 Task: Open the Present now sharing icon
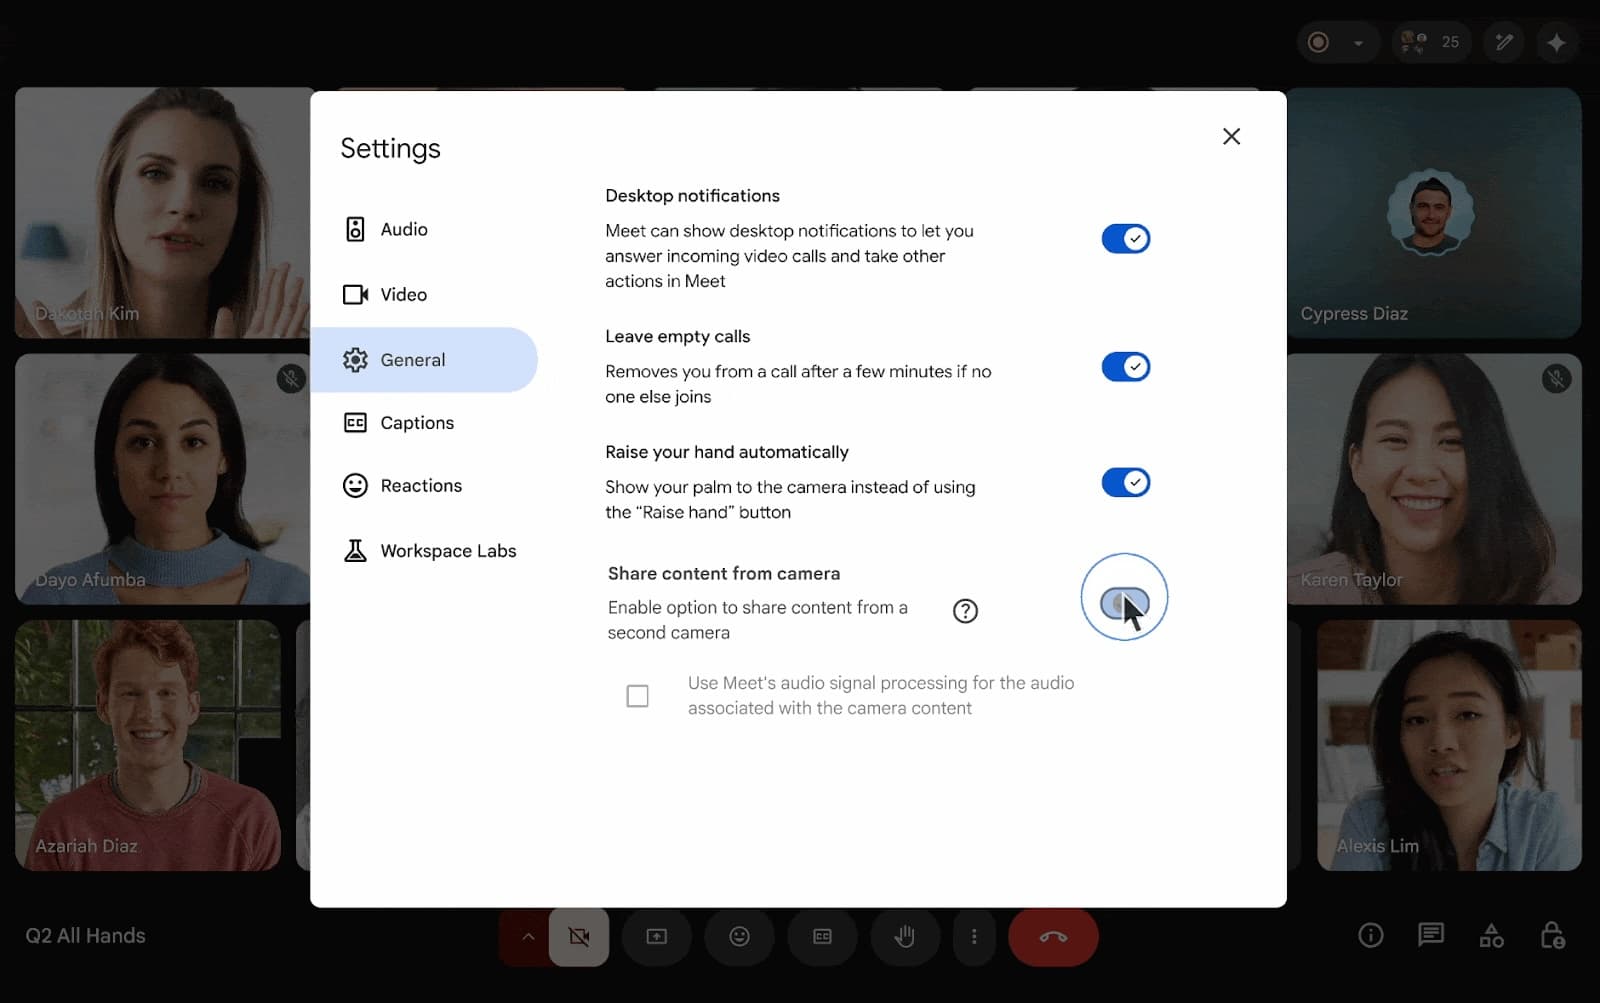click(x=656, y=937)
